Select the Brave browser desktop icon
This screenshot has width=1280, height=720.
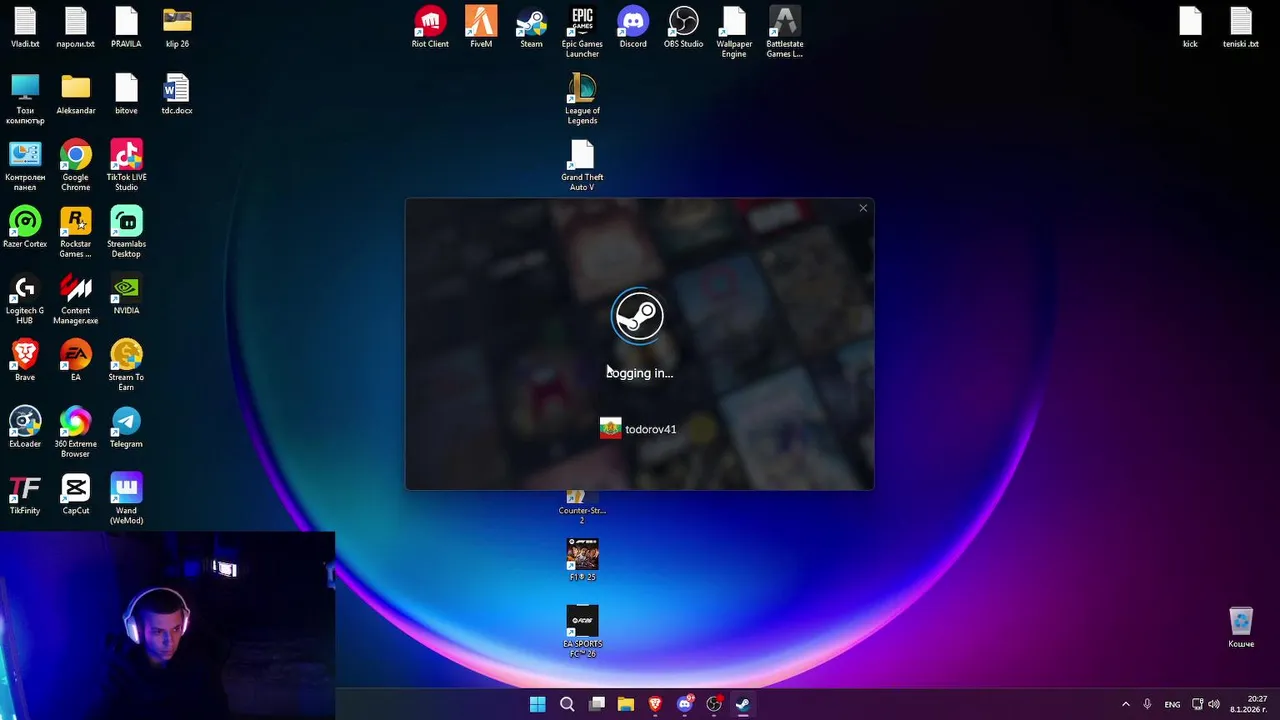click(x=25, y=360)
